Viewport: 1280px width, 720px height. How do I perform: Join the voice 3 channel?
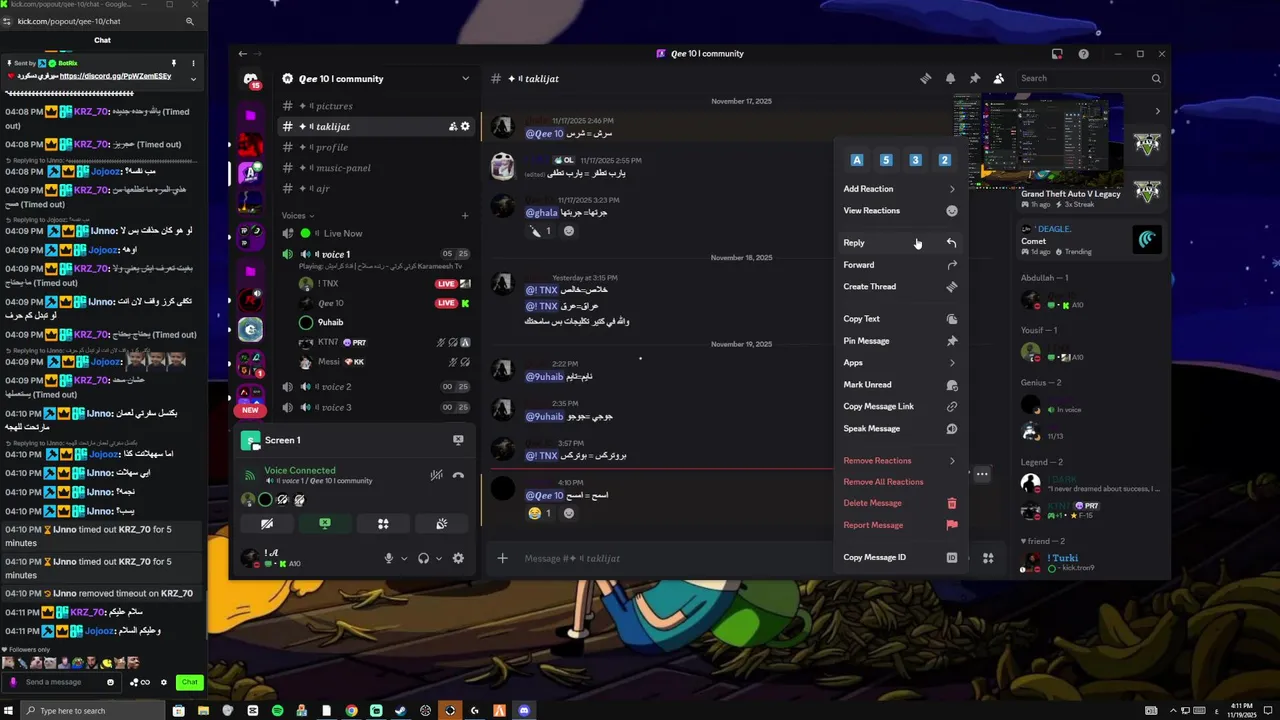point(375,408)
